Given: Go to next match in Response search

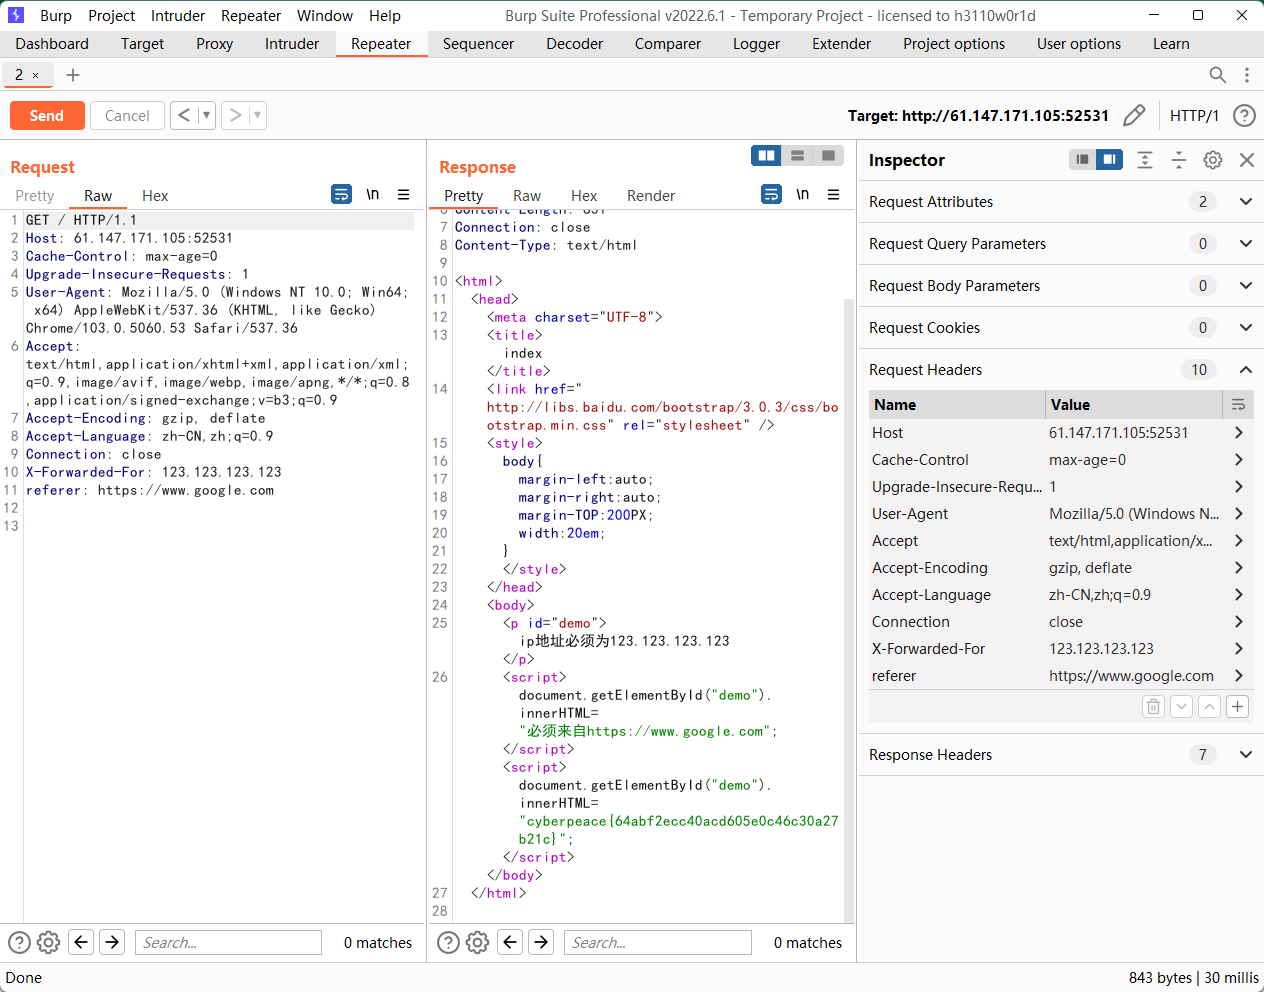Looking at the screenshot, I should pyautogui.click(x=541, y=942).
